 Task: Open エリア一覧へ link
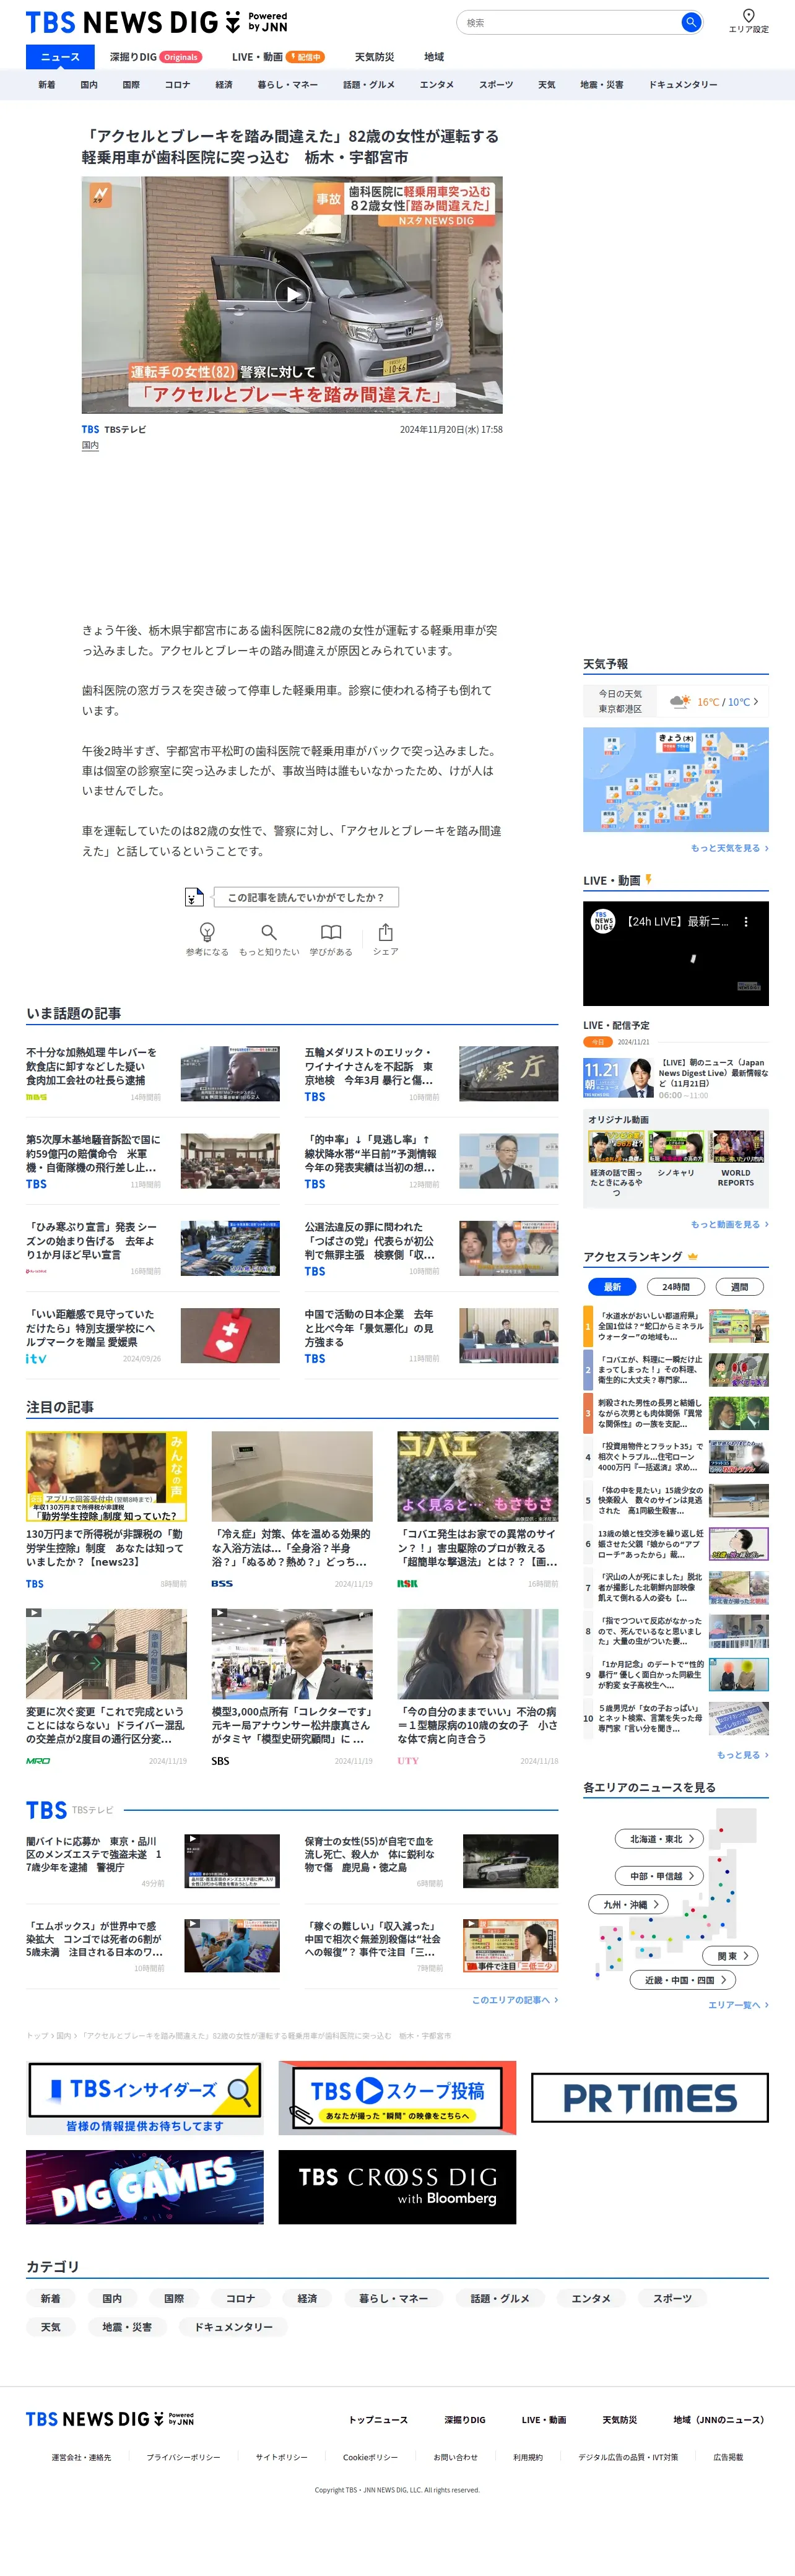(738, 2004)
